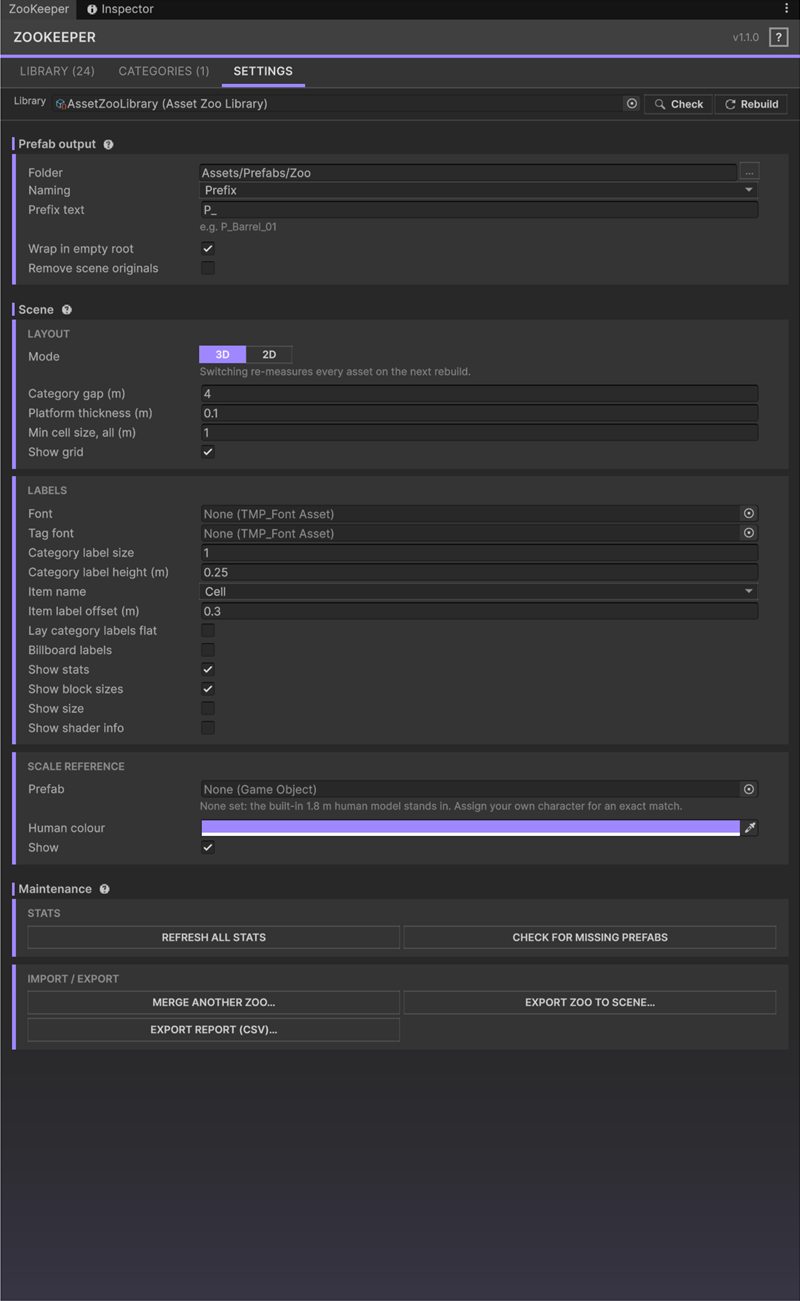Click the Prefab output help icon
This screenshot has height=1301, width=800.
pyautogui.click(x=108, y=144)
